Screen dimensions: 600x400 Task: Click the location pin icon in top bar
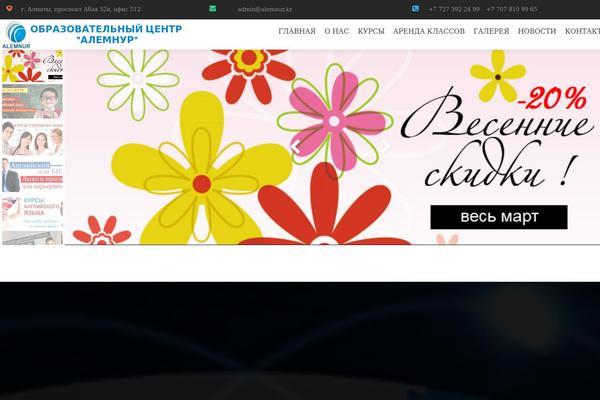point(9,8)
